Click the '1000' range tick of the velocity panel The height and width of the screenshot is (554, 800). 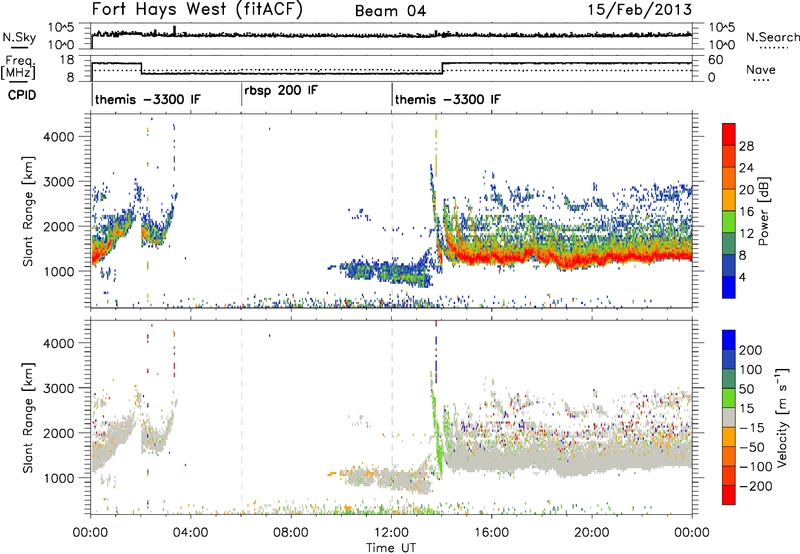pos(58,478)
